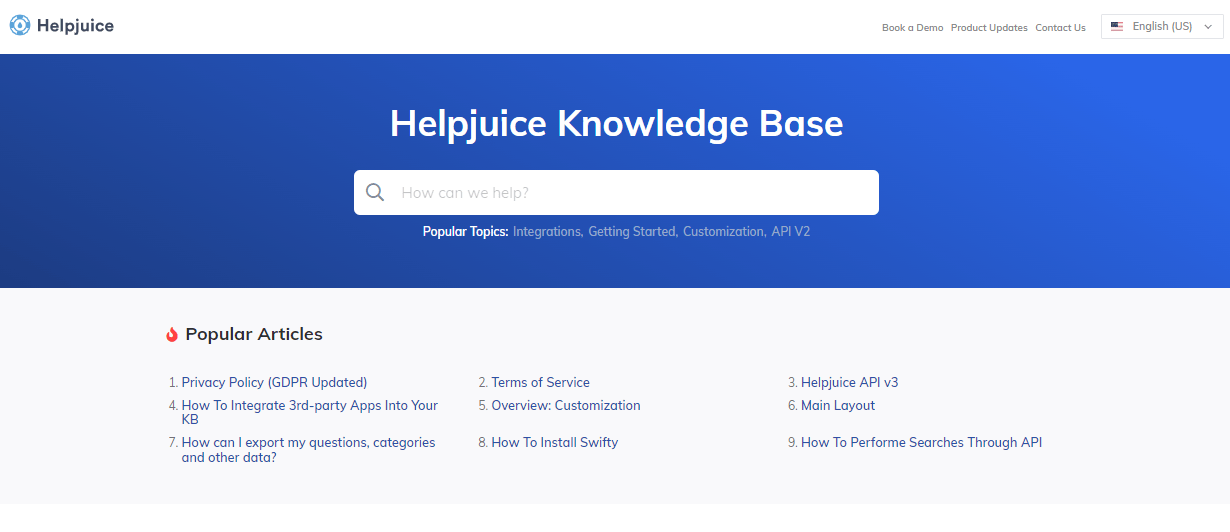1230x532 pixels.
Task: Select the Integrations popular topic
Action: coord(547,231)
